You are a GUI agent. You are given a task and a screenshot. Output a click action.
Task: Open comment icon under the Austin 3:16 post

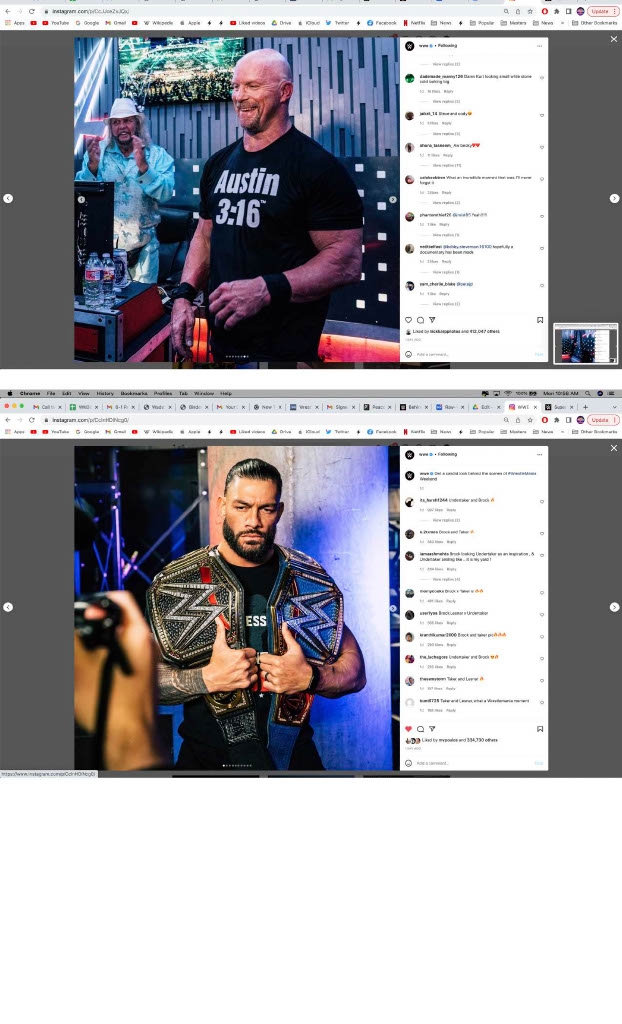[420, 320]
